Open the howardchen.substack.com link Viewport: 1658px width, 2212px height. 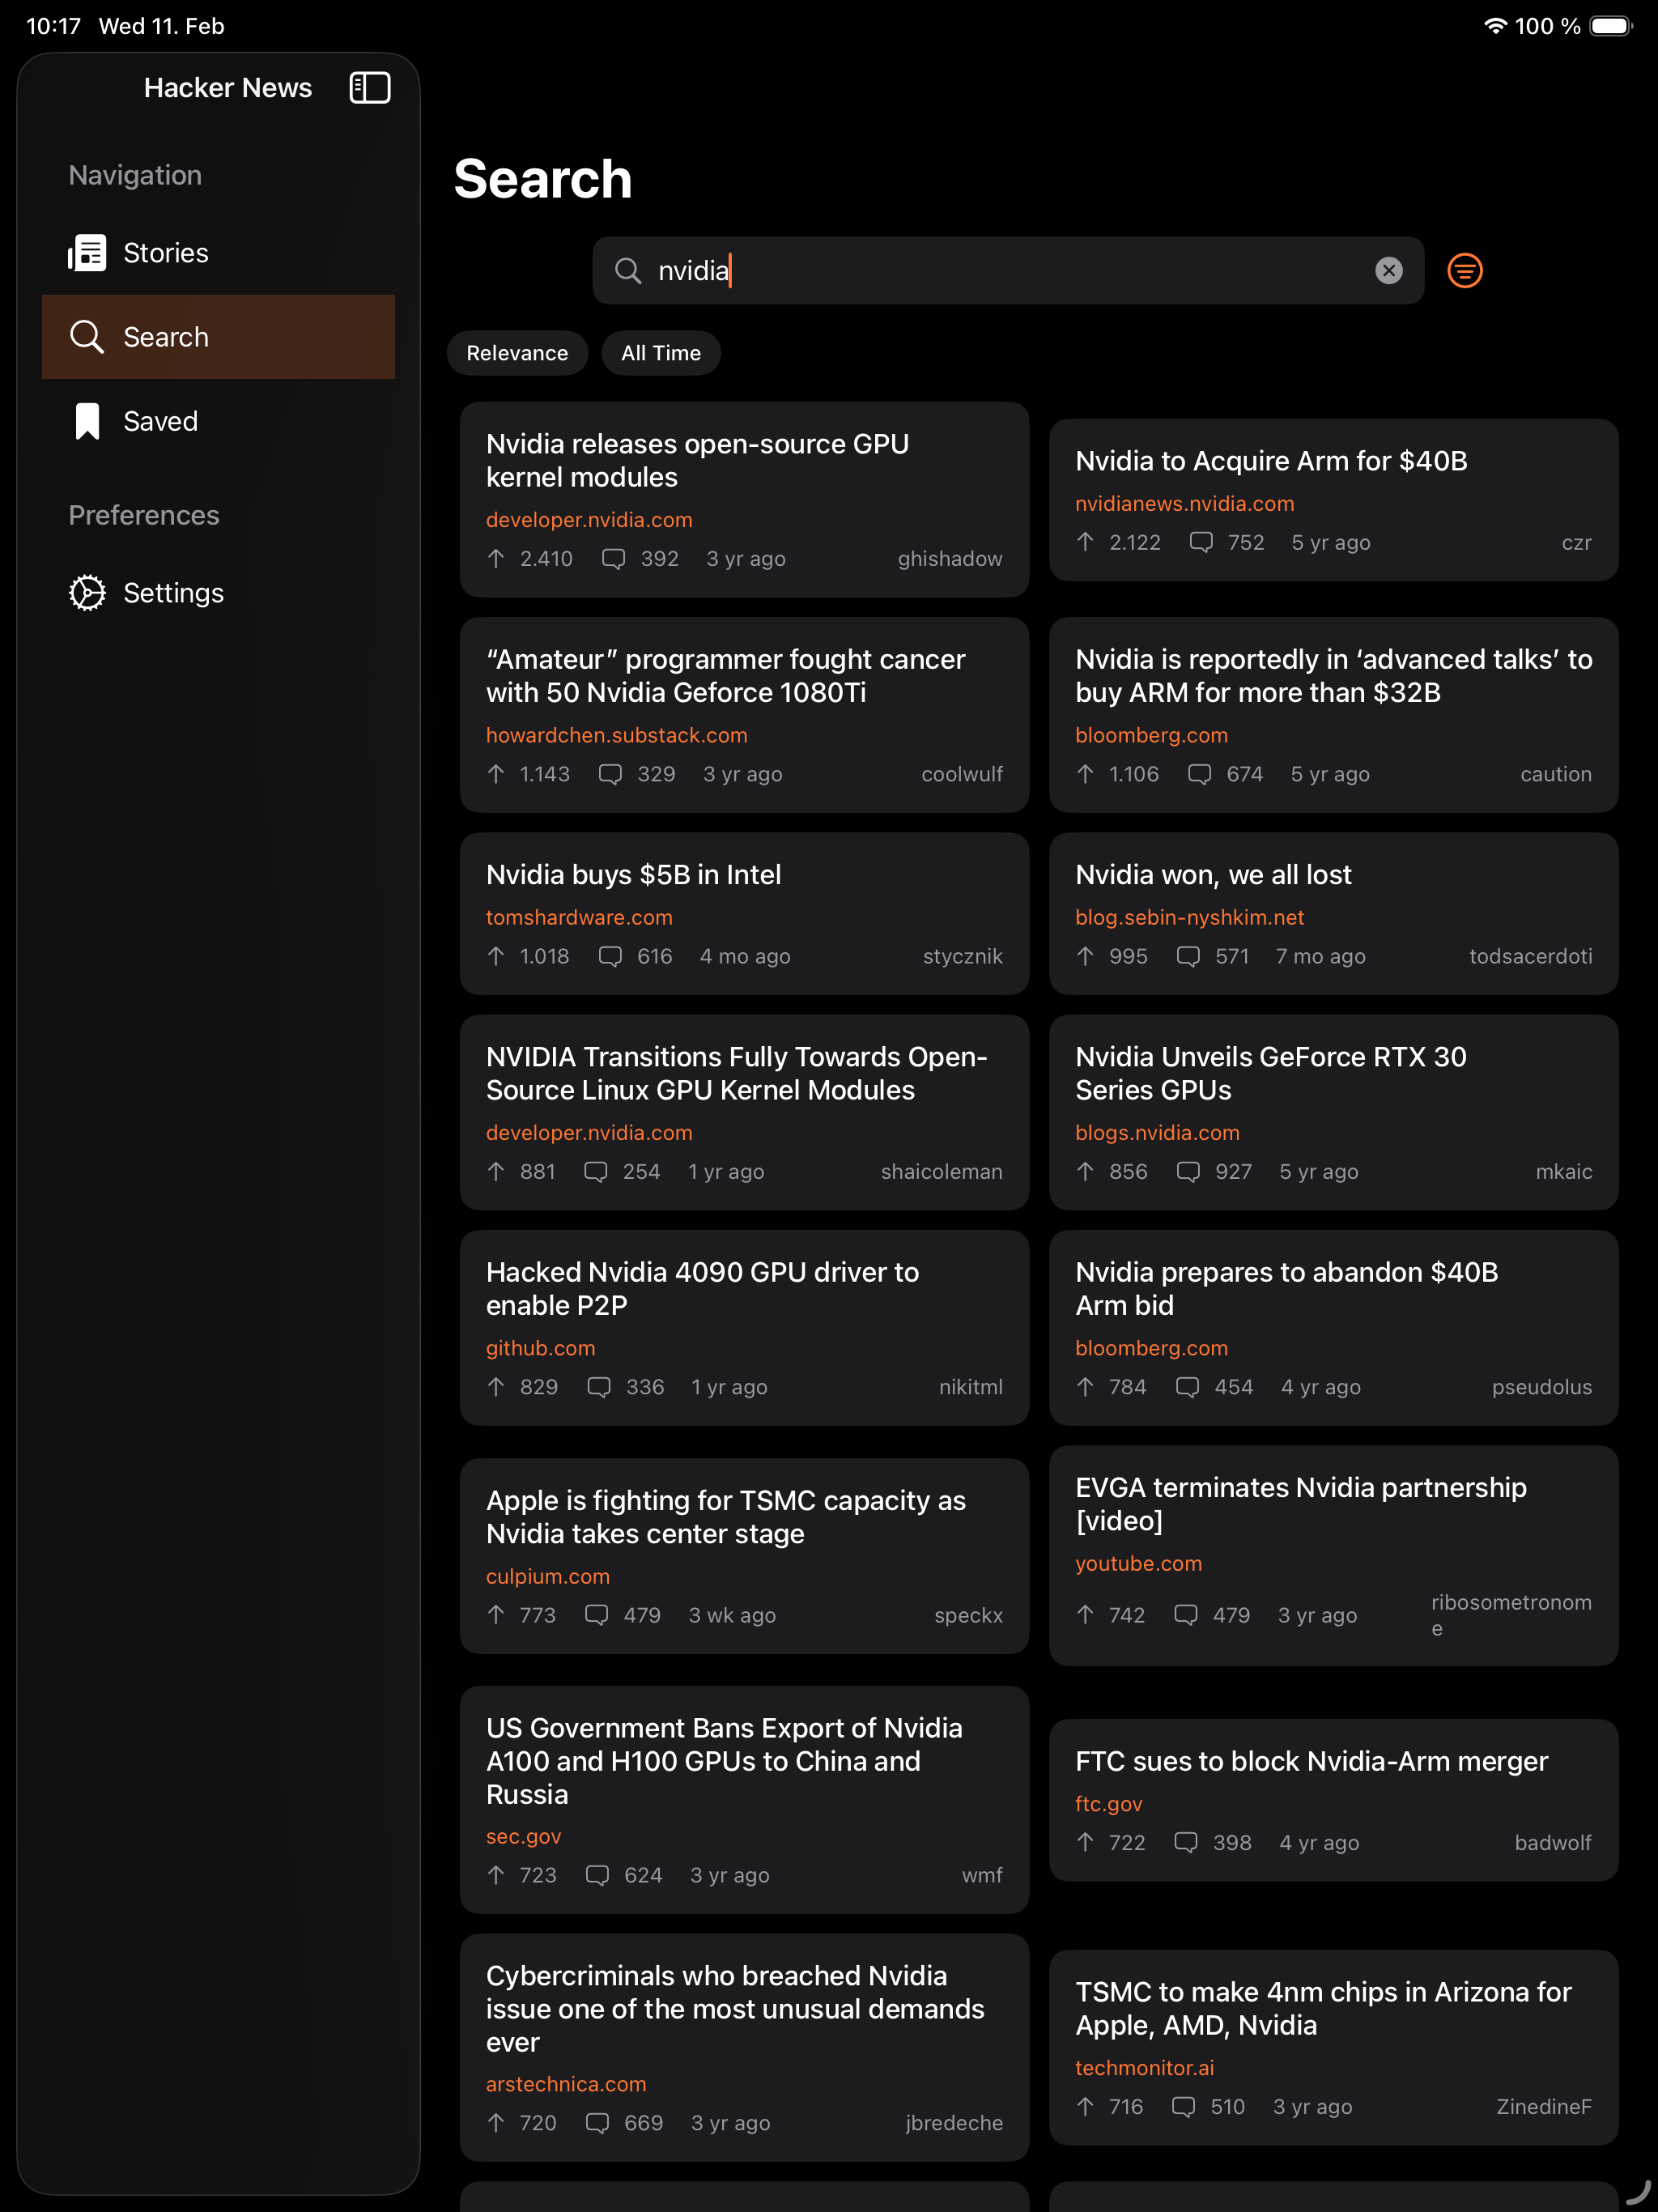coord(616,735)
